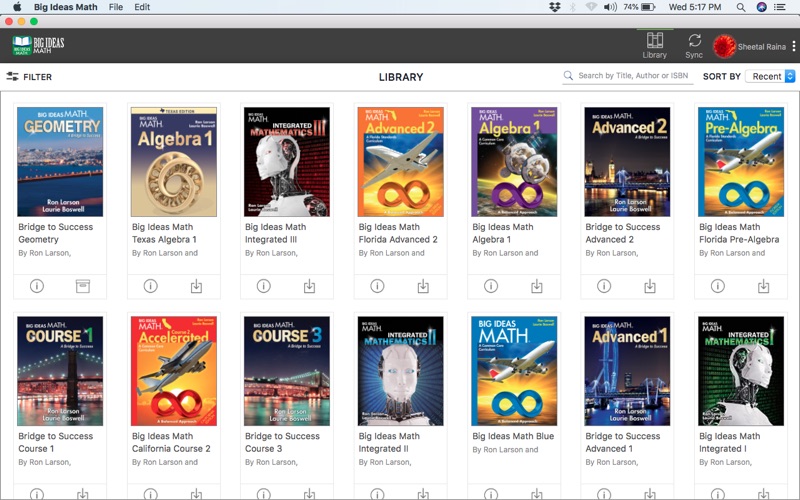Sync the library
800x500 pixels.
click(694, 45)
